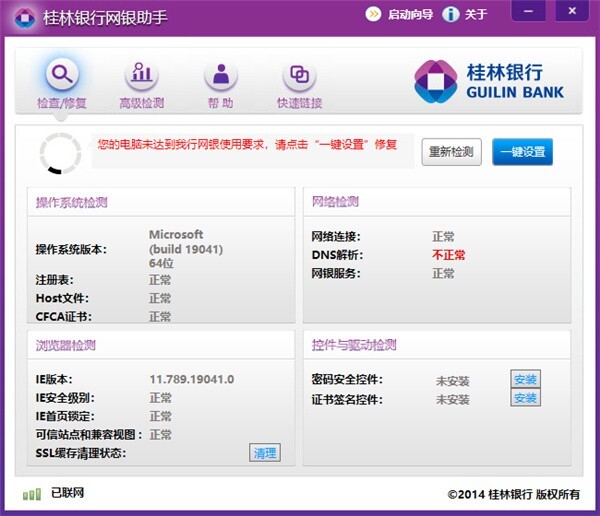The image size is (600, 516).
Task: Open 启动向导 from the title bar
Action: [410, 15]
